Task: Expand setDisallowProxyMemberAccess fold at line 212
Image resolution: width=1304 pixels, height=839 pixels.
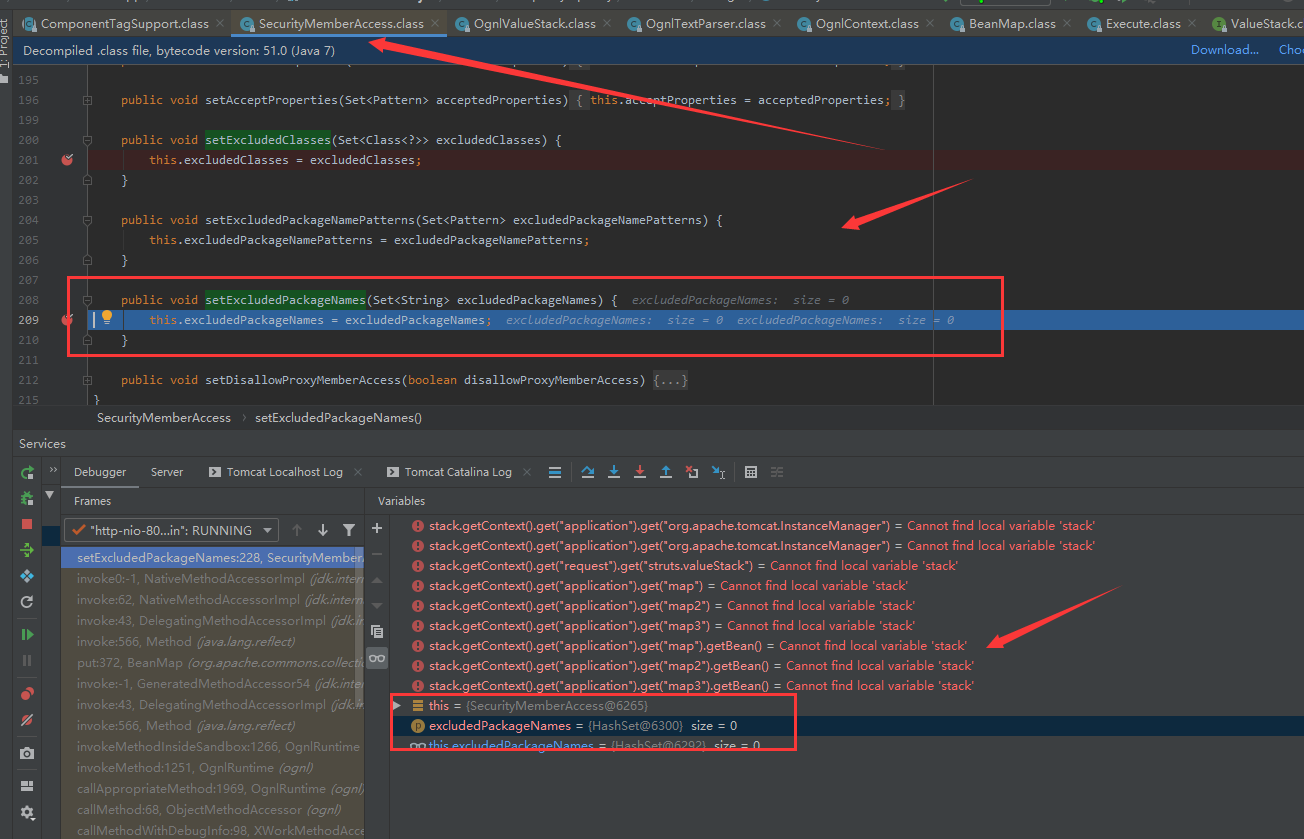Action: (x=88, y=380)
